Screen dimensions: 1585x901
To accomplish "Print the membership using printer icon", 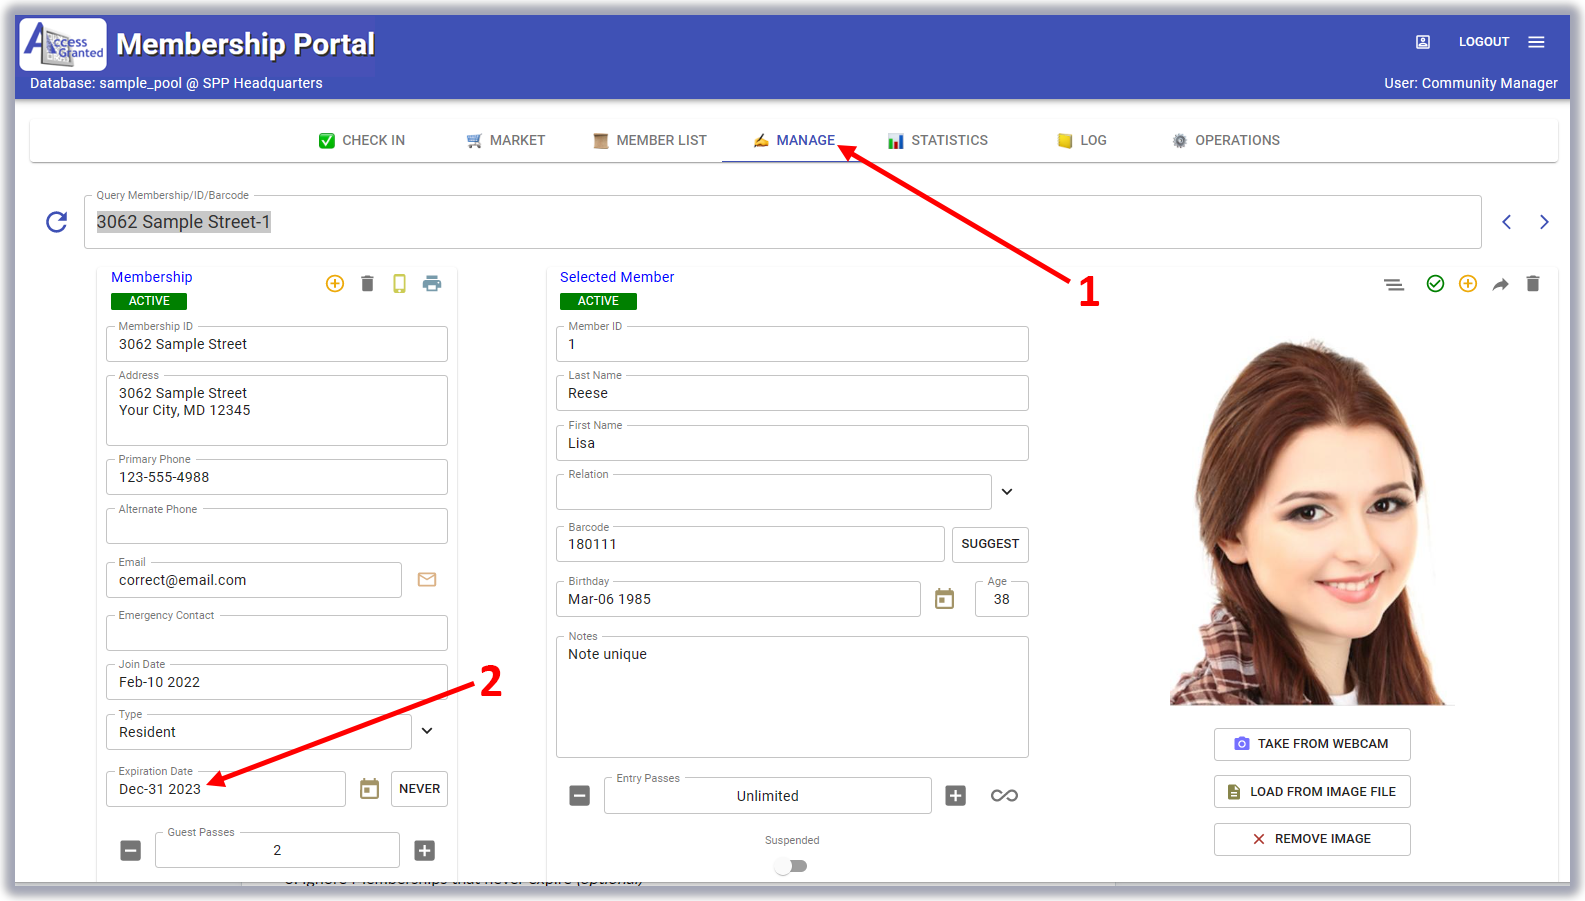I will pos(432,284).
